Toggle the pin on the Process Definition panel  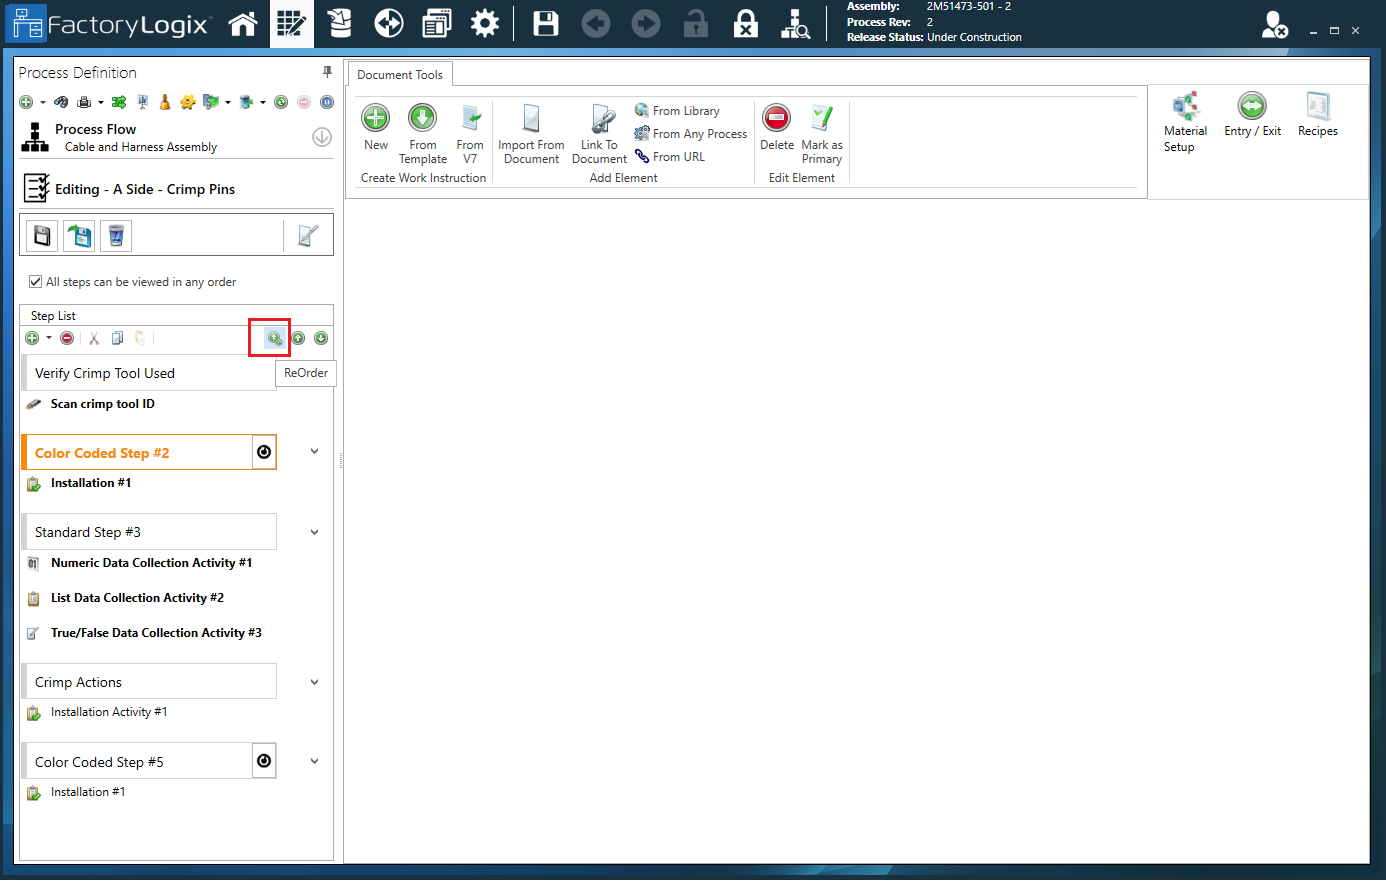[x=326, y=72]
